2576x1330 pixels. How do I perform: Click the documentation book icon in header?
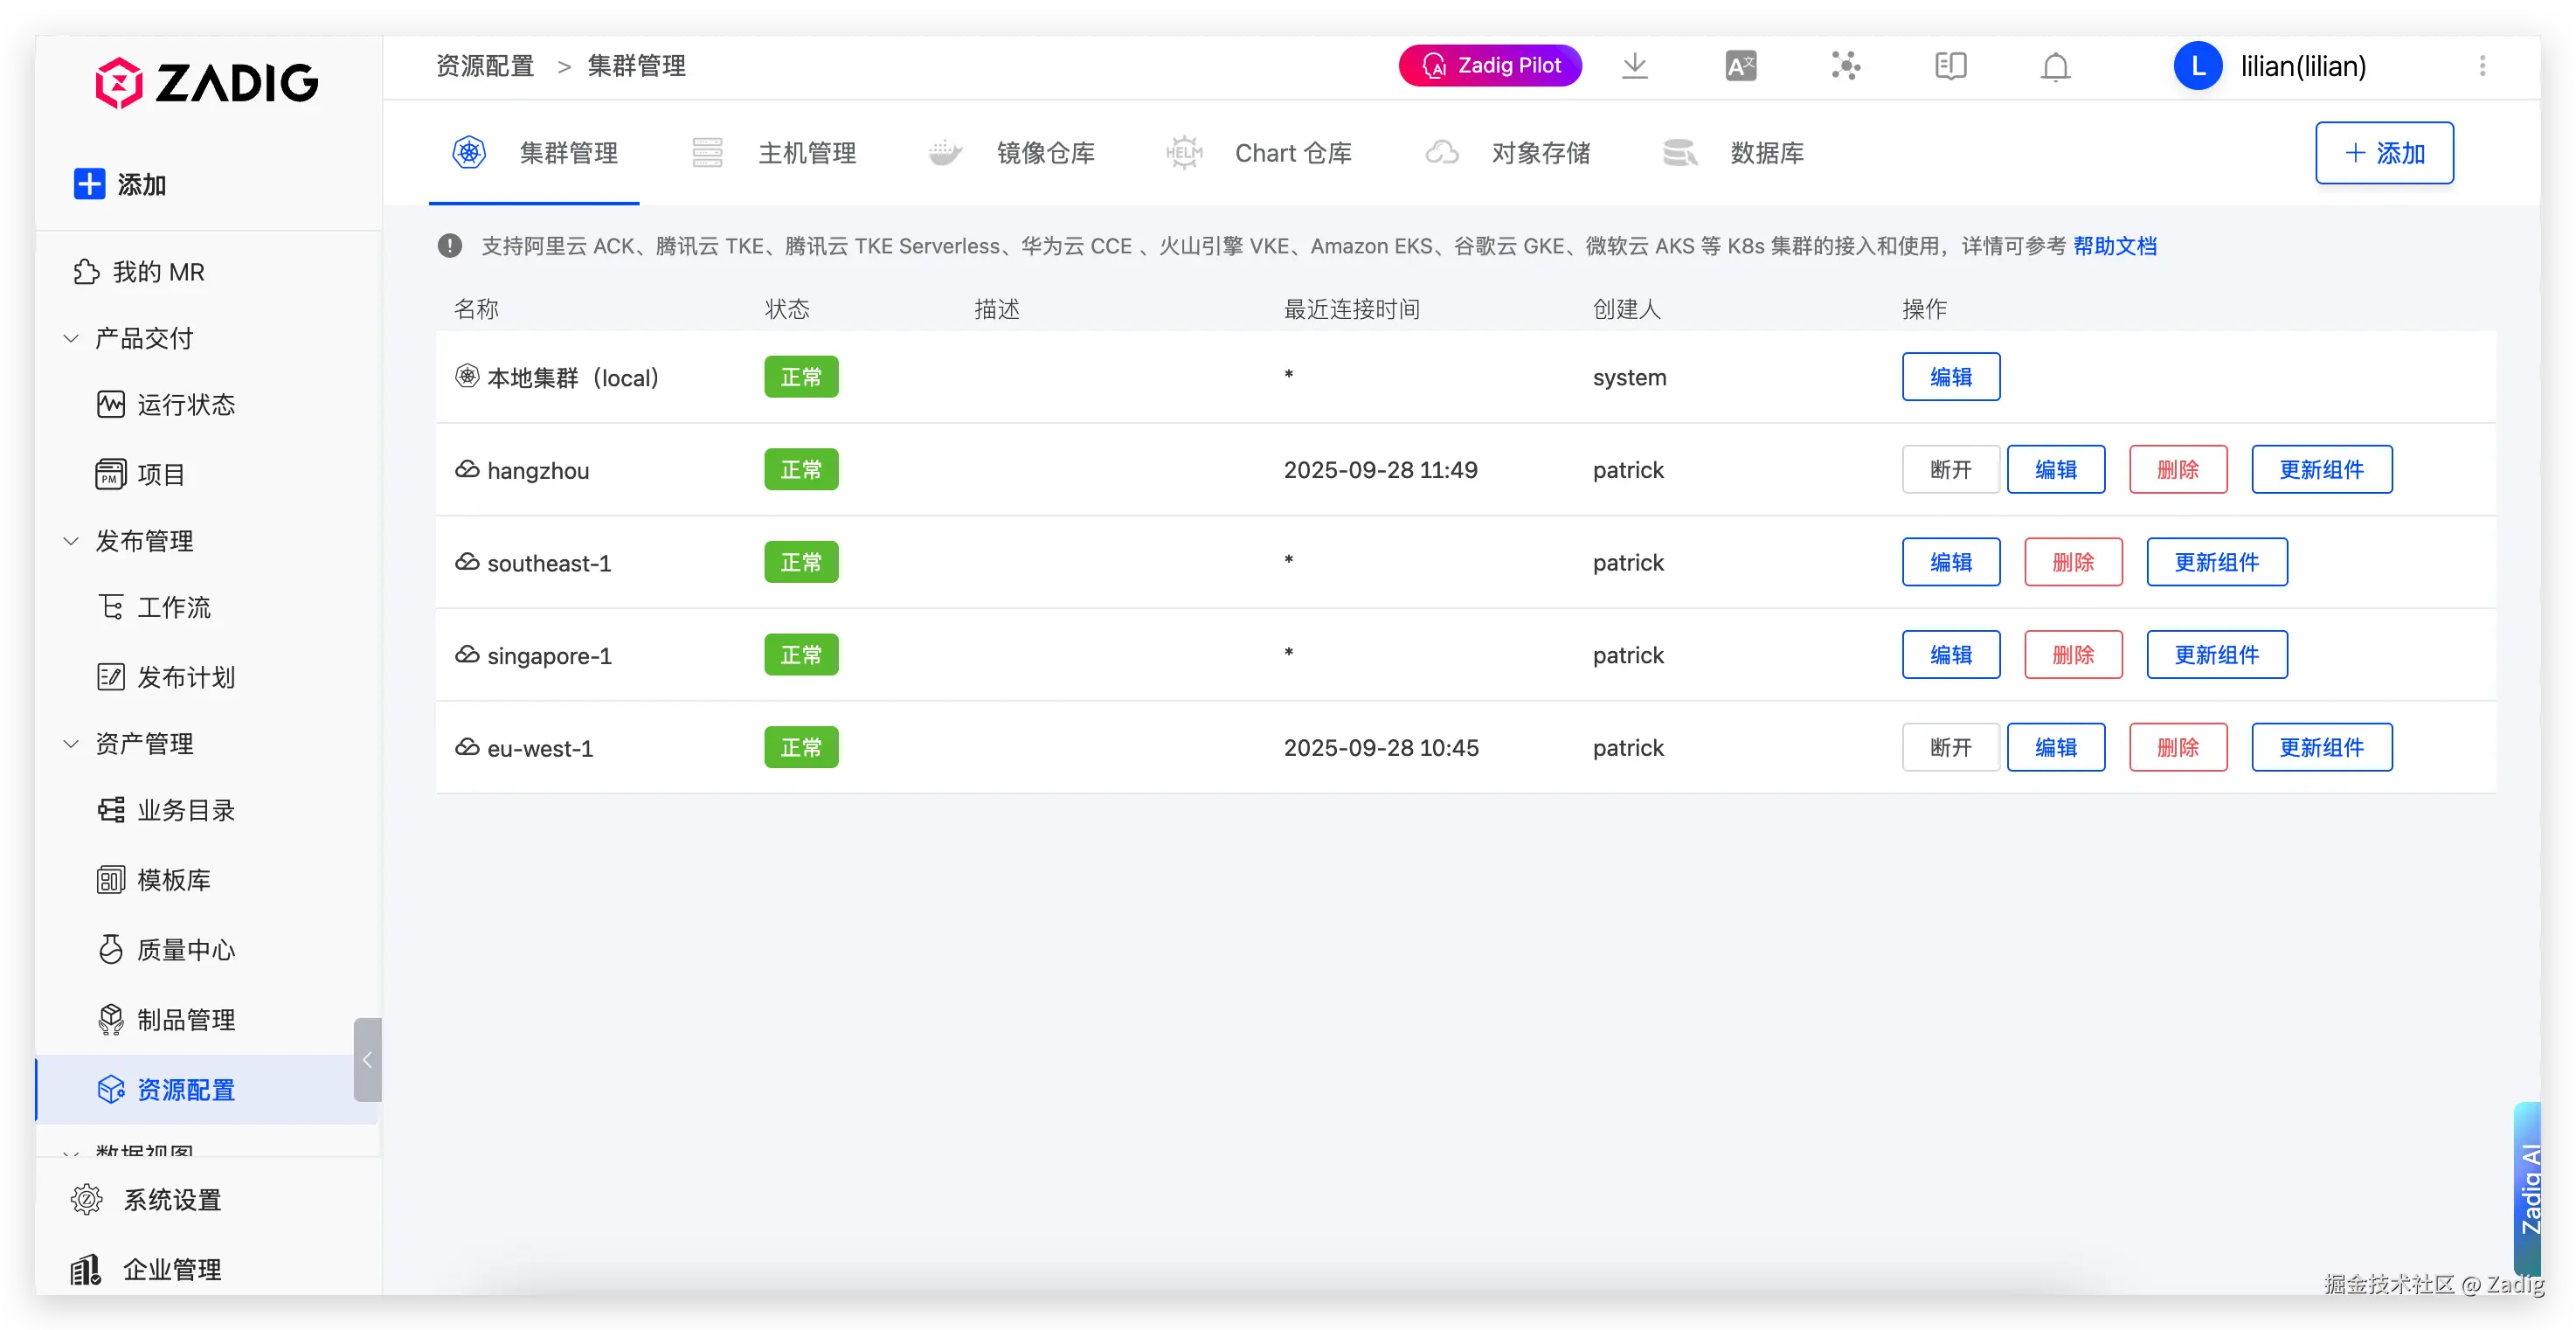click(x=1950, y=66)
